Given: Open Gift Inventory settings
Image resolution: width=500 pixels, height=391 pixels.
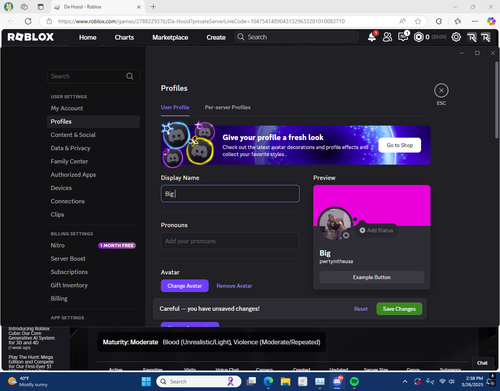Looking at the screenshot, I should [x=93, y=285].
